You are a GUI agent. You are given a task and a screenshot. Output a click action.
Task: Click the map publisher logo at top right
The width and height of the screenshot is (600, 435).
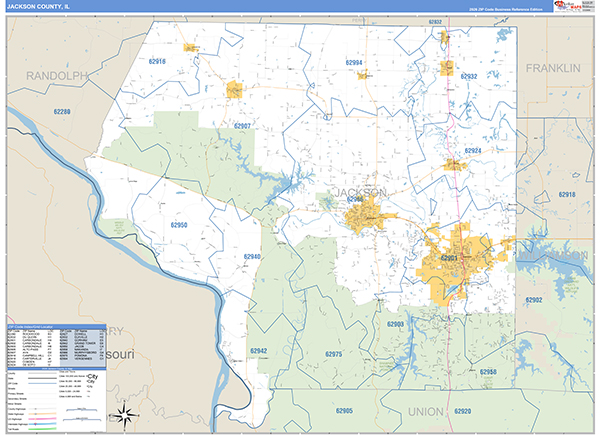[x=567, y=5]
